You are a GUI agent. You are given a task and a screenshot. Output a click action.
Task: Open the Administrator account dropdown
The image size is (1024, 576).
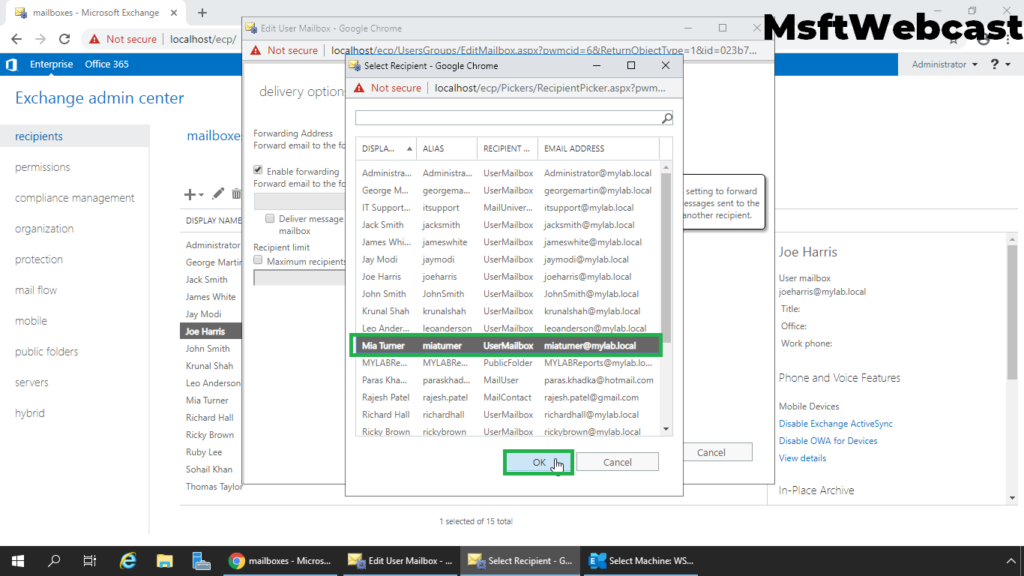tap(944, 64)
